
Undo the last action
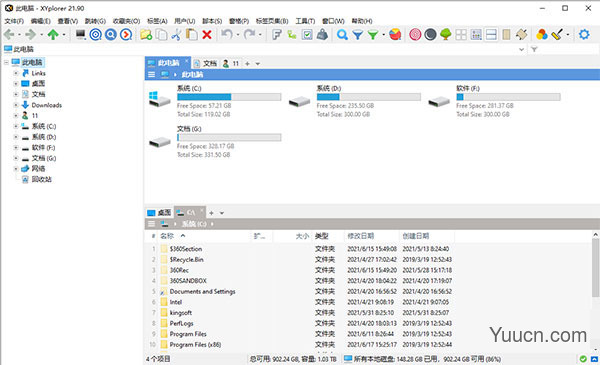tap(227, 35)
